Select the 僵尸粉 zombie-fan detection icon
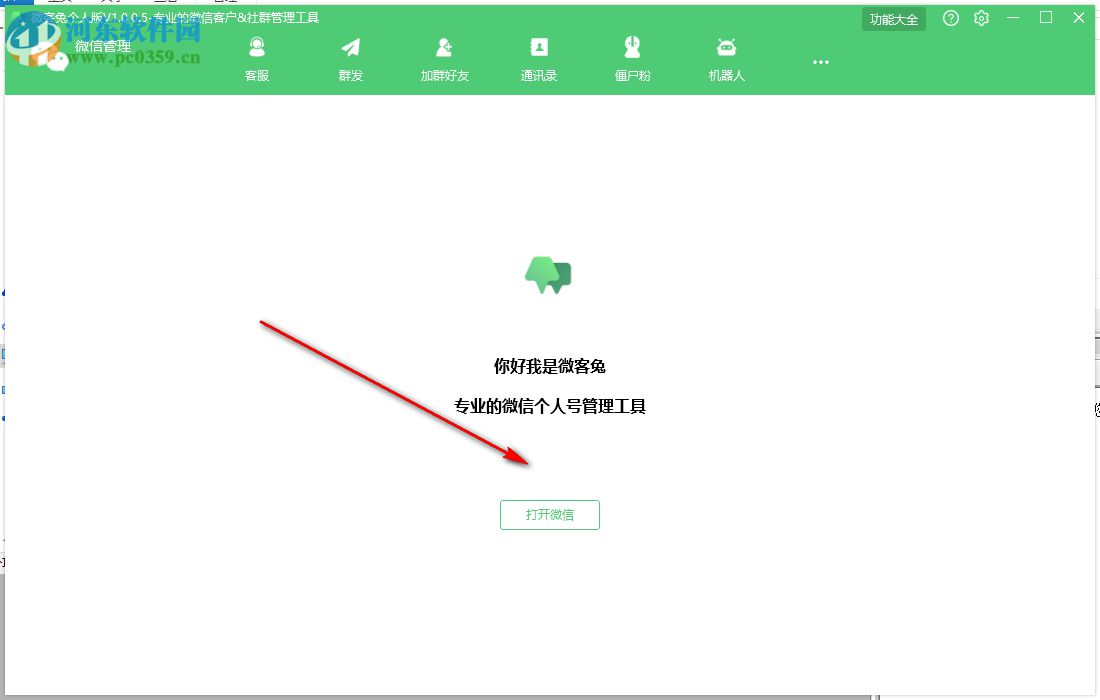This screenshot has height=700, width=1100. click(x=632, y=46)
